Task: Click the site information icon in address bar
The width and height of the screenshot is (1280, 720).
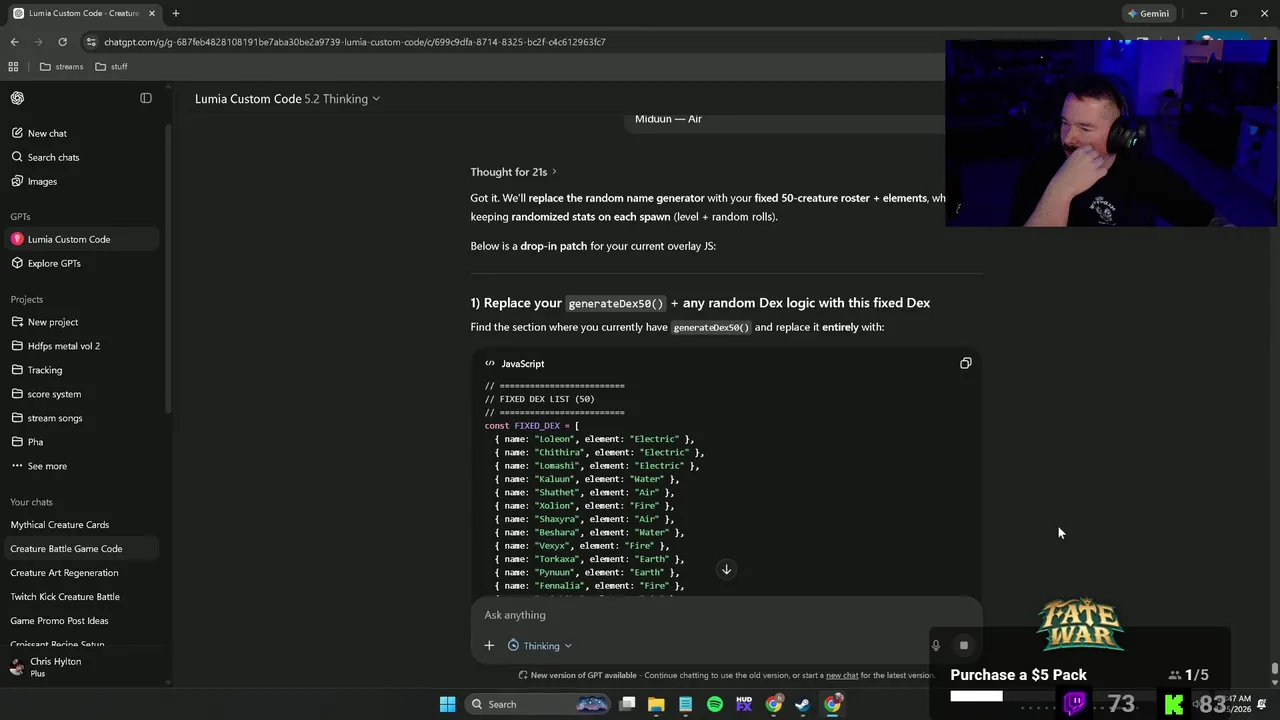Action: click(x=92, y=42)
